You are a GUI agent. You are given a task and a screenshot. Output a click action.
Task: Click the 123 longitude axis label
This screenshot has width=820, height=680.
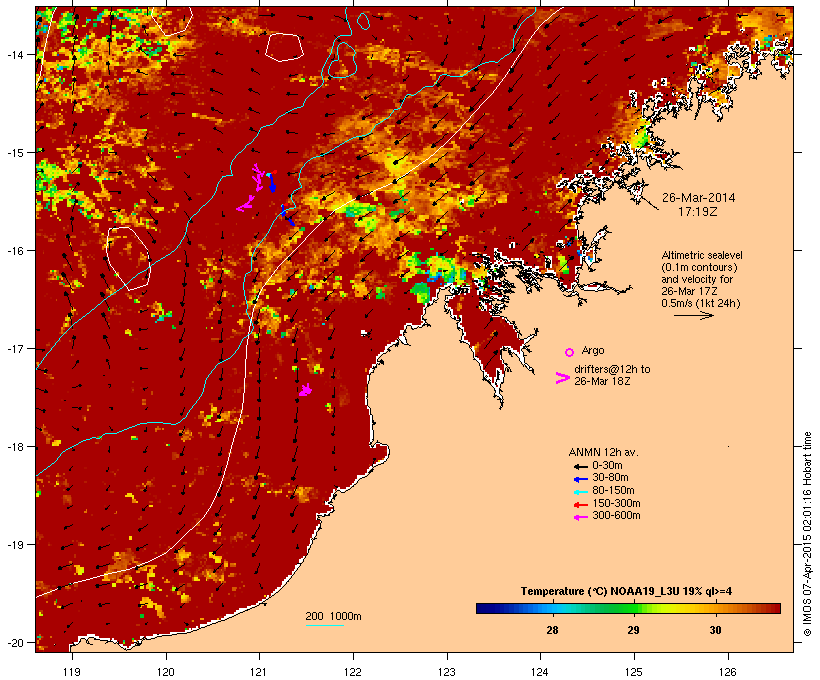[x=447, y=672]
